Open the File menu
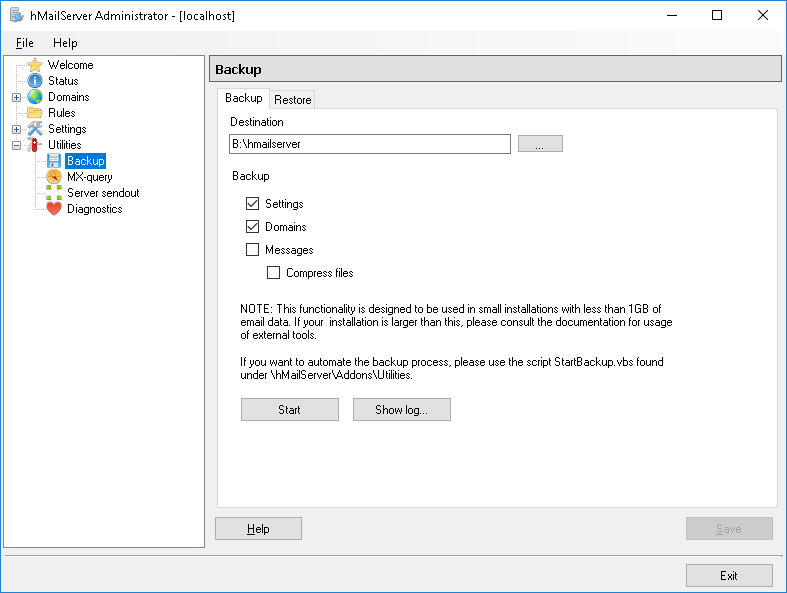Screen dimensions: 787x593 (x=25, y=43)
